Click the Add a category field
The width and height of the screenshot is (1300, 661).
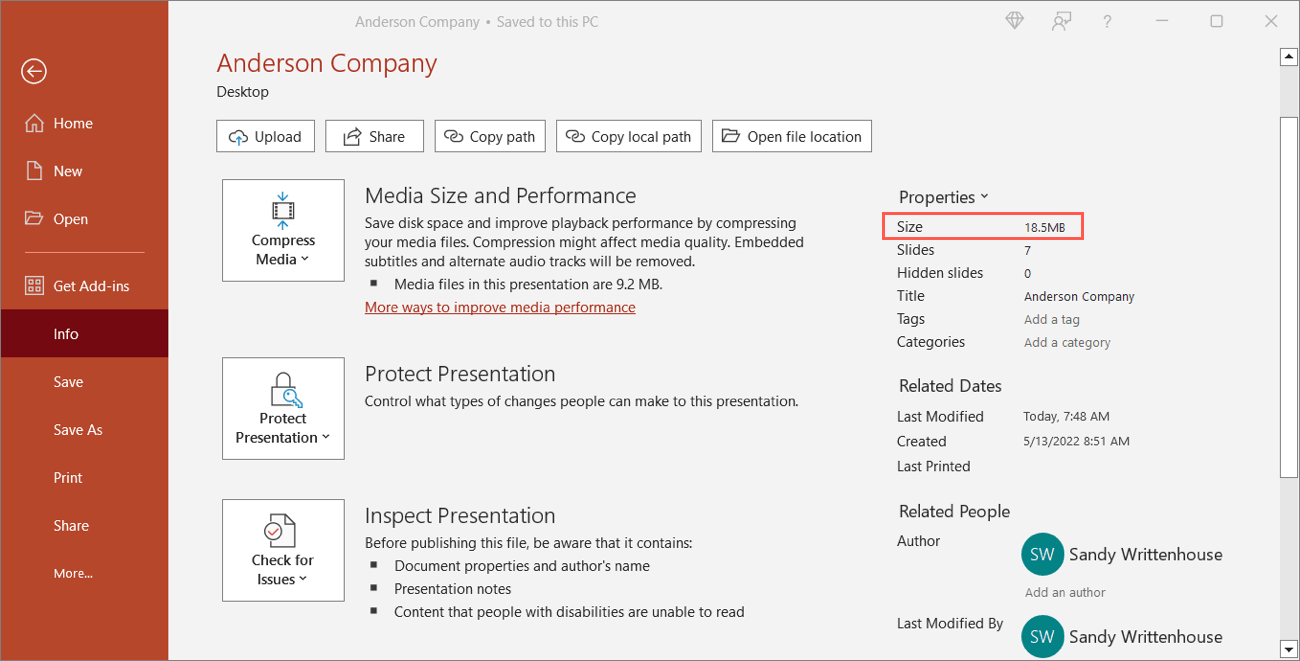point(1067,343)
